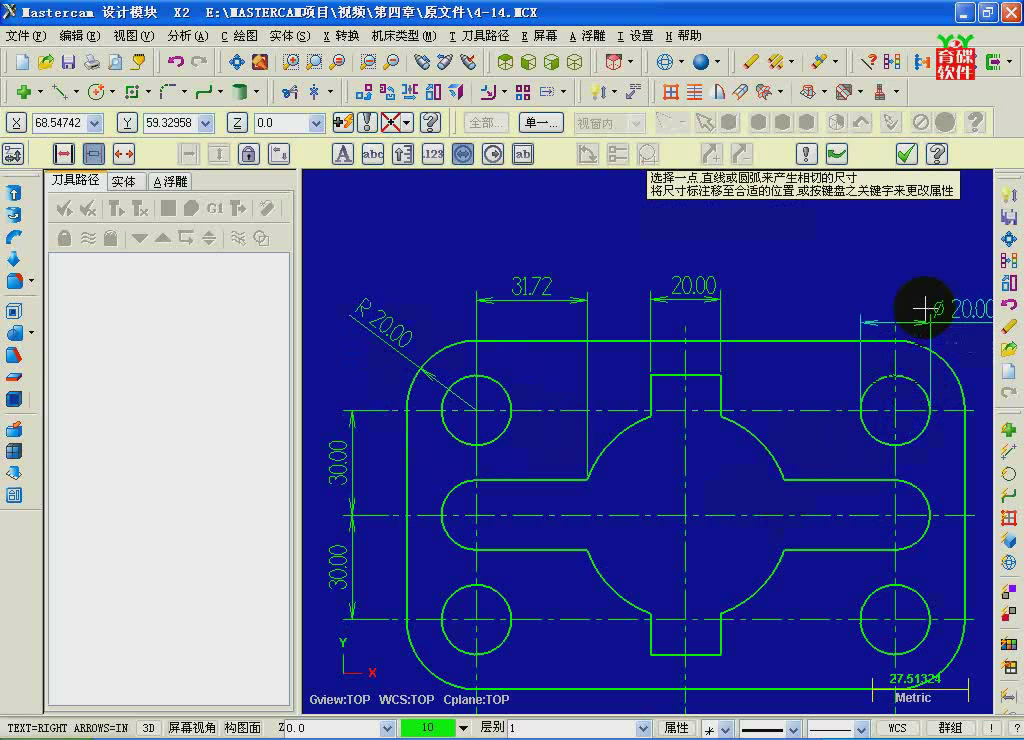Screen dimensions: 1024x740
Task: Save the file with the floppy disk icon
Action: [x=69, y=62]
